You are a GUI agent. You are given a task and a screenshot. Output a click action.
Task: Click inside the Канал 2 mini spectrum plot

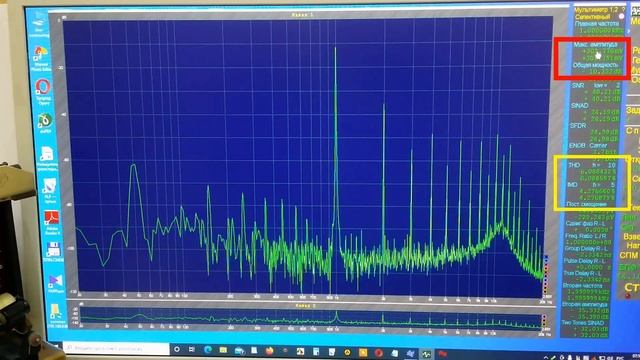click(311, 318)
